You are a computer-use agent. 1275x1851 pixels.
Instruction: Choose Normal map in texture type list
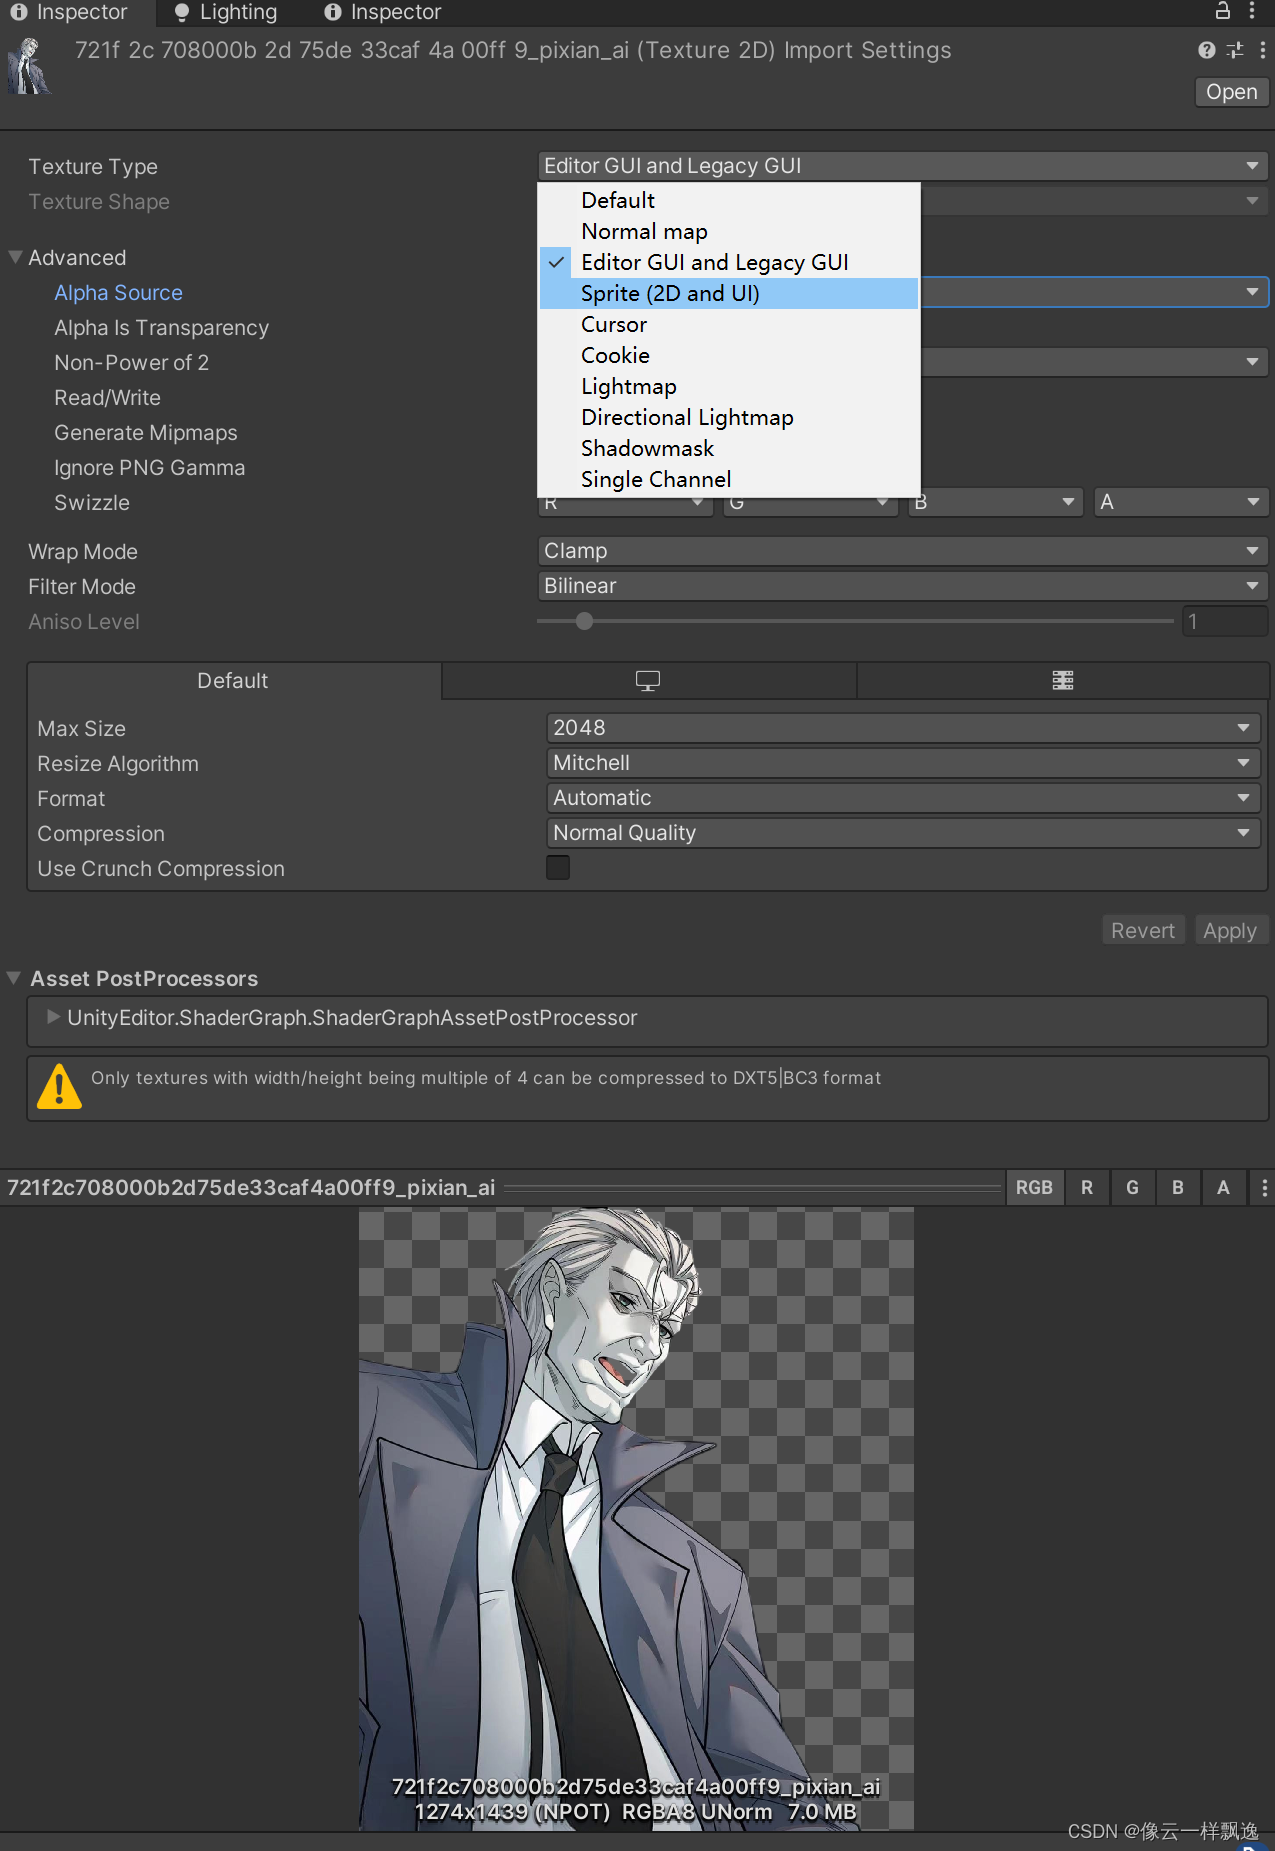[729, 231]
